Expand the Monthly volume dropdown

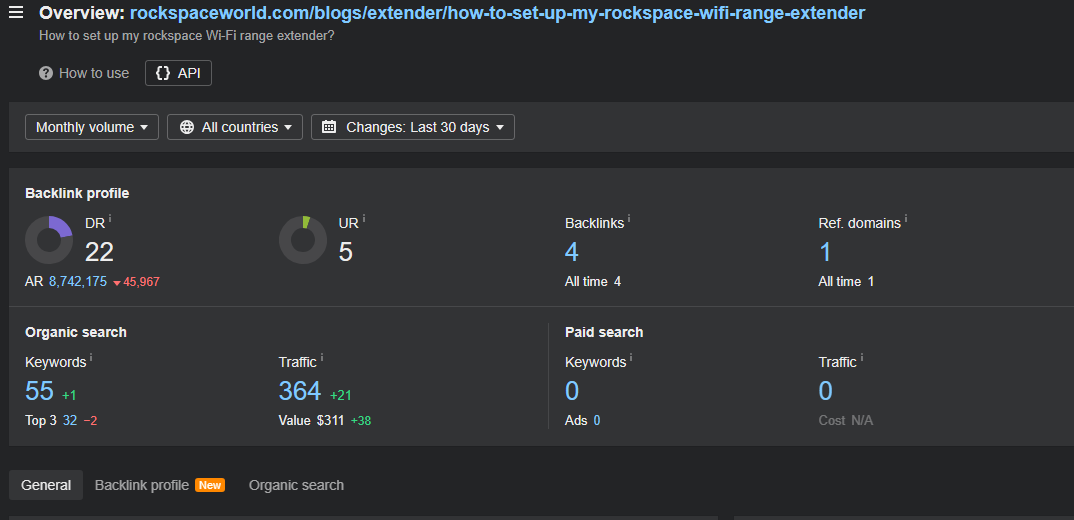[x=92, y=127]
